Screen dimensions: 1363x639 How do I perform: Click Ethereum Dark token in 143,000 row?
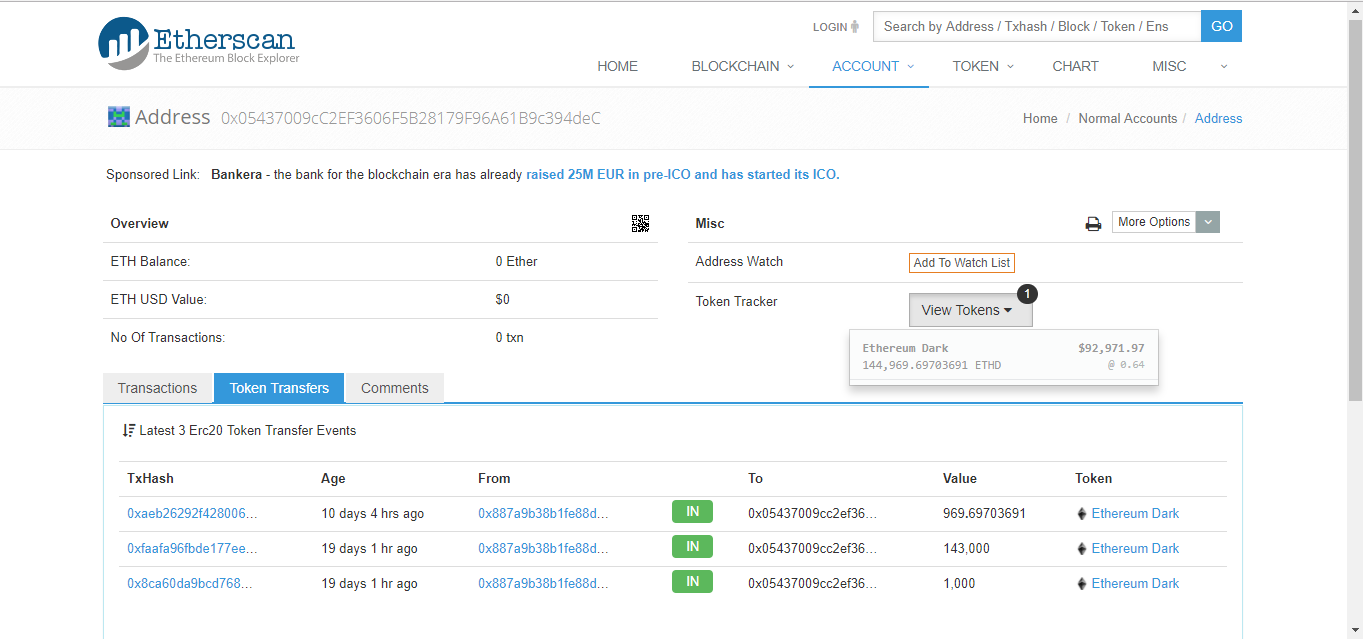click(x=1135, y=549)
